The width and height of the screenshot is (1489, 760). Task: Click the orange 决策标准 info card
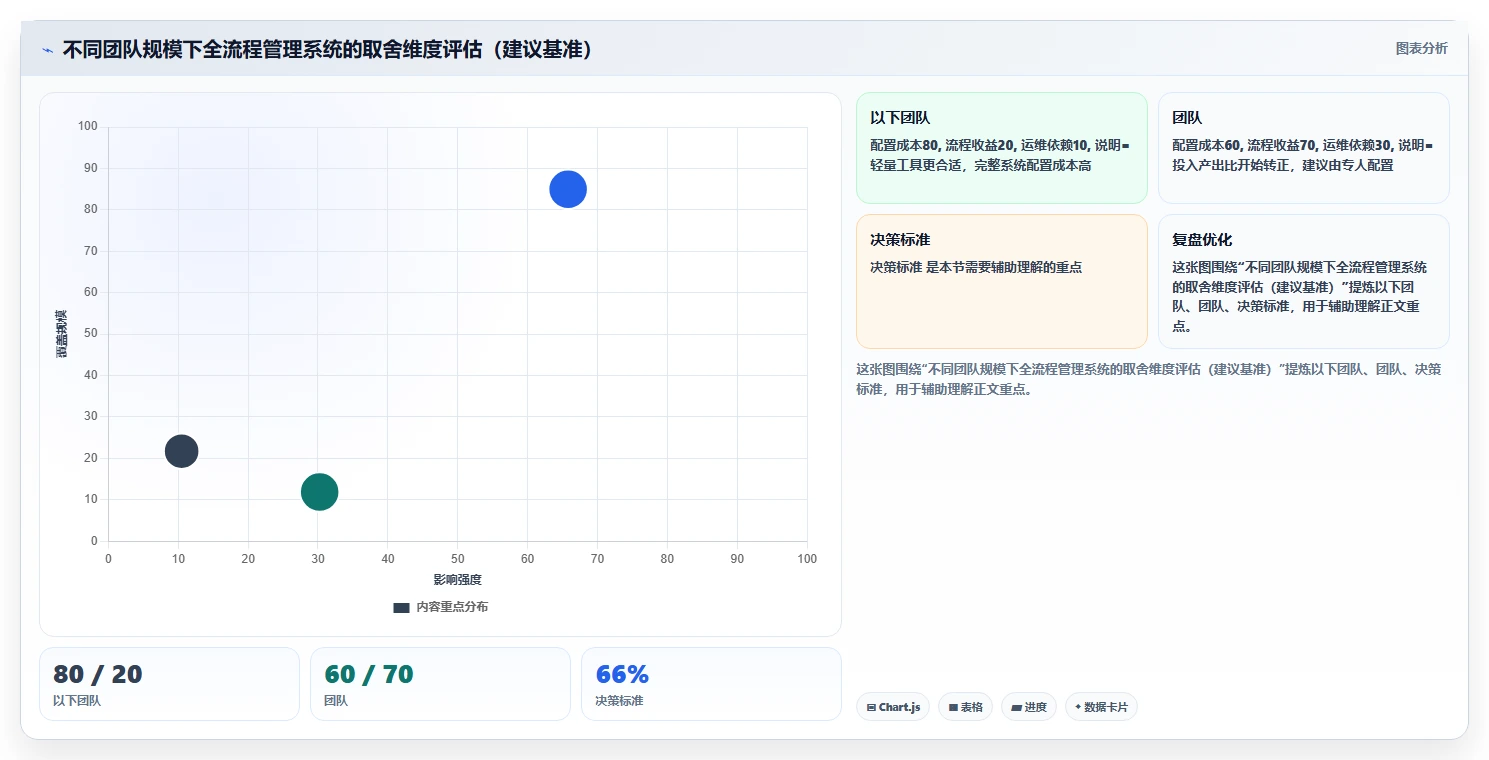tap(1001, 281)
